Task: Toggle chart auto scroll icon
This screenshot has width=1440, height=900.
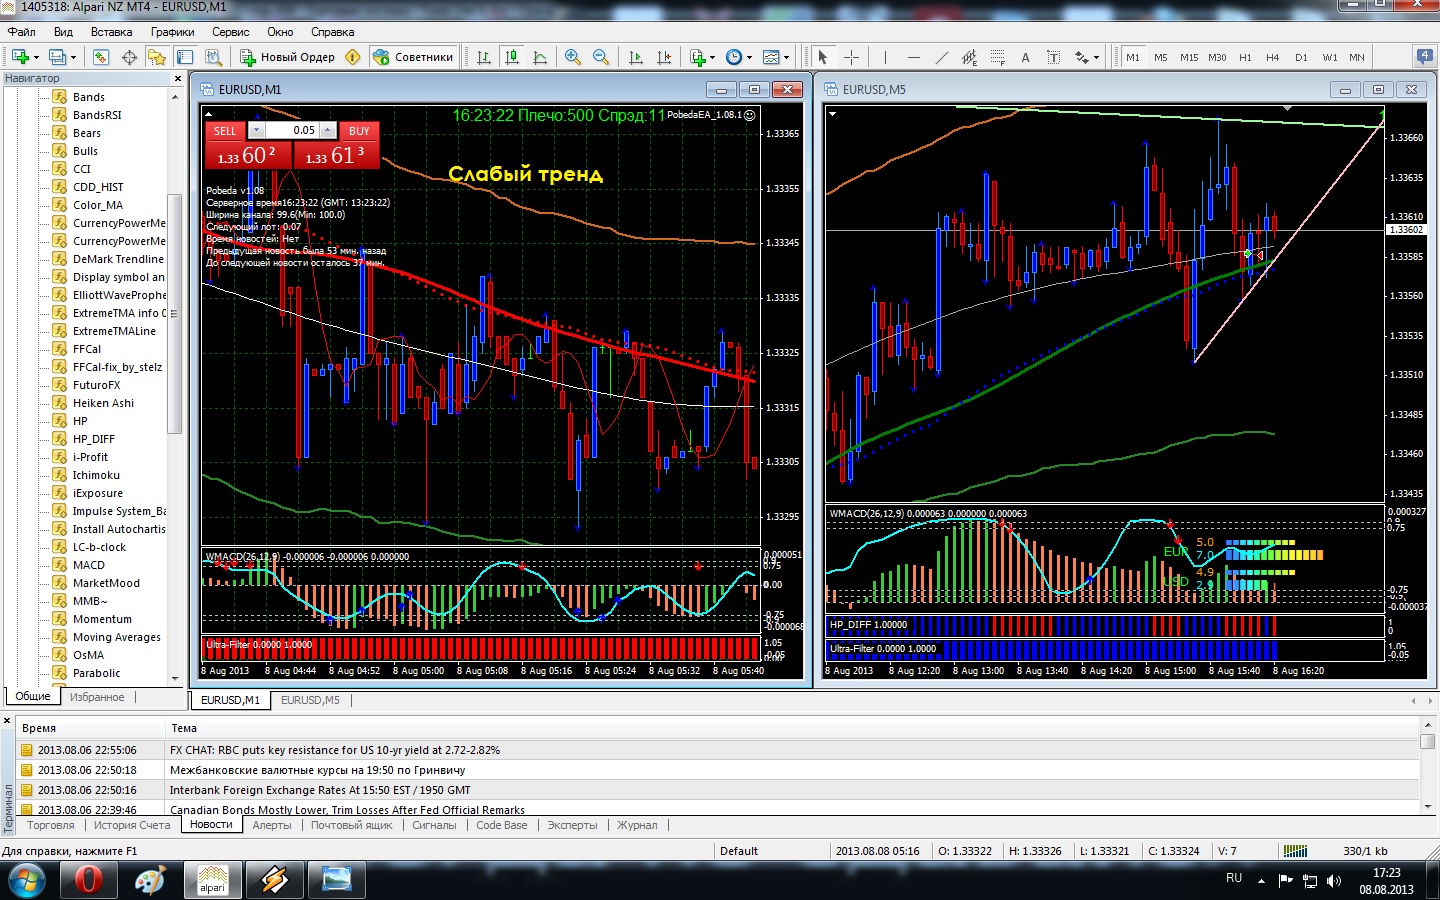Action: point(635,57)
